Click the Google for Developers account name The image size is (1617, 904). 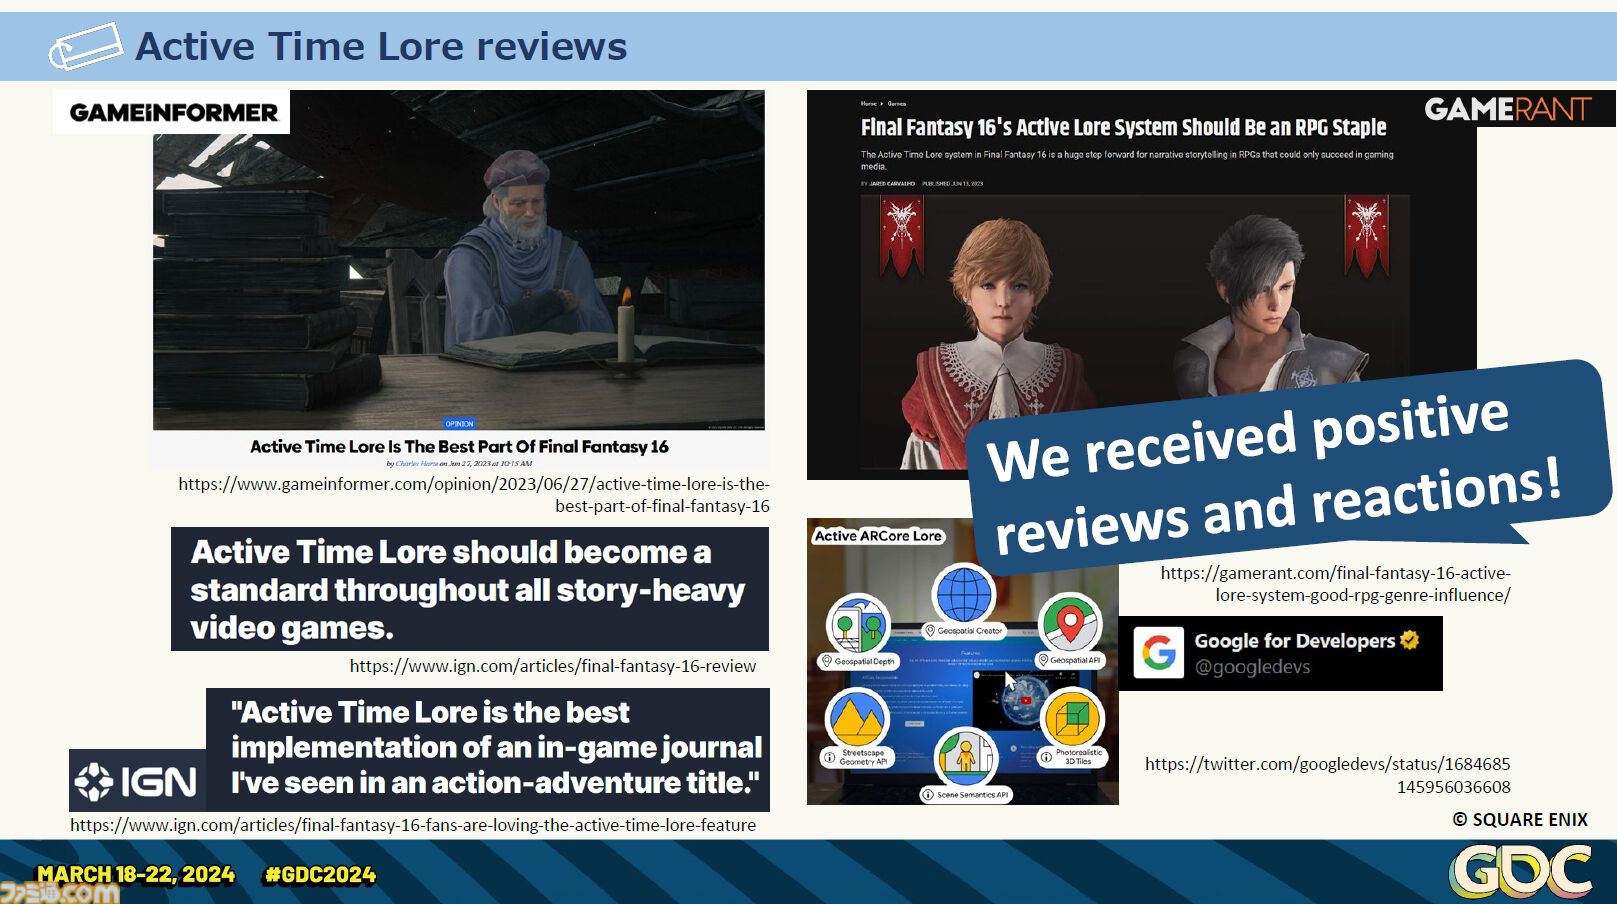point(1294,641)
